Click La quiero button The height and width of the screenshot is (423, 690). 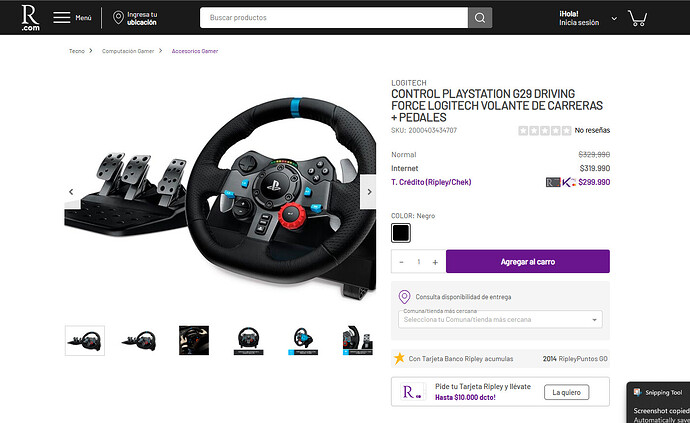pyautogui.click(x=566, y=392)
